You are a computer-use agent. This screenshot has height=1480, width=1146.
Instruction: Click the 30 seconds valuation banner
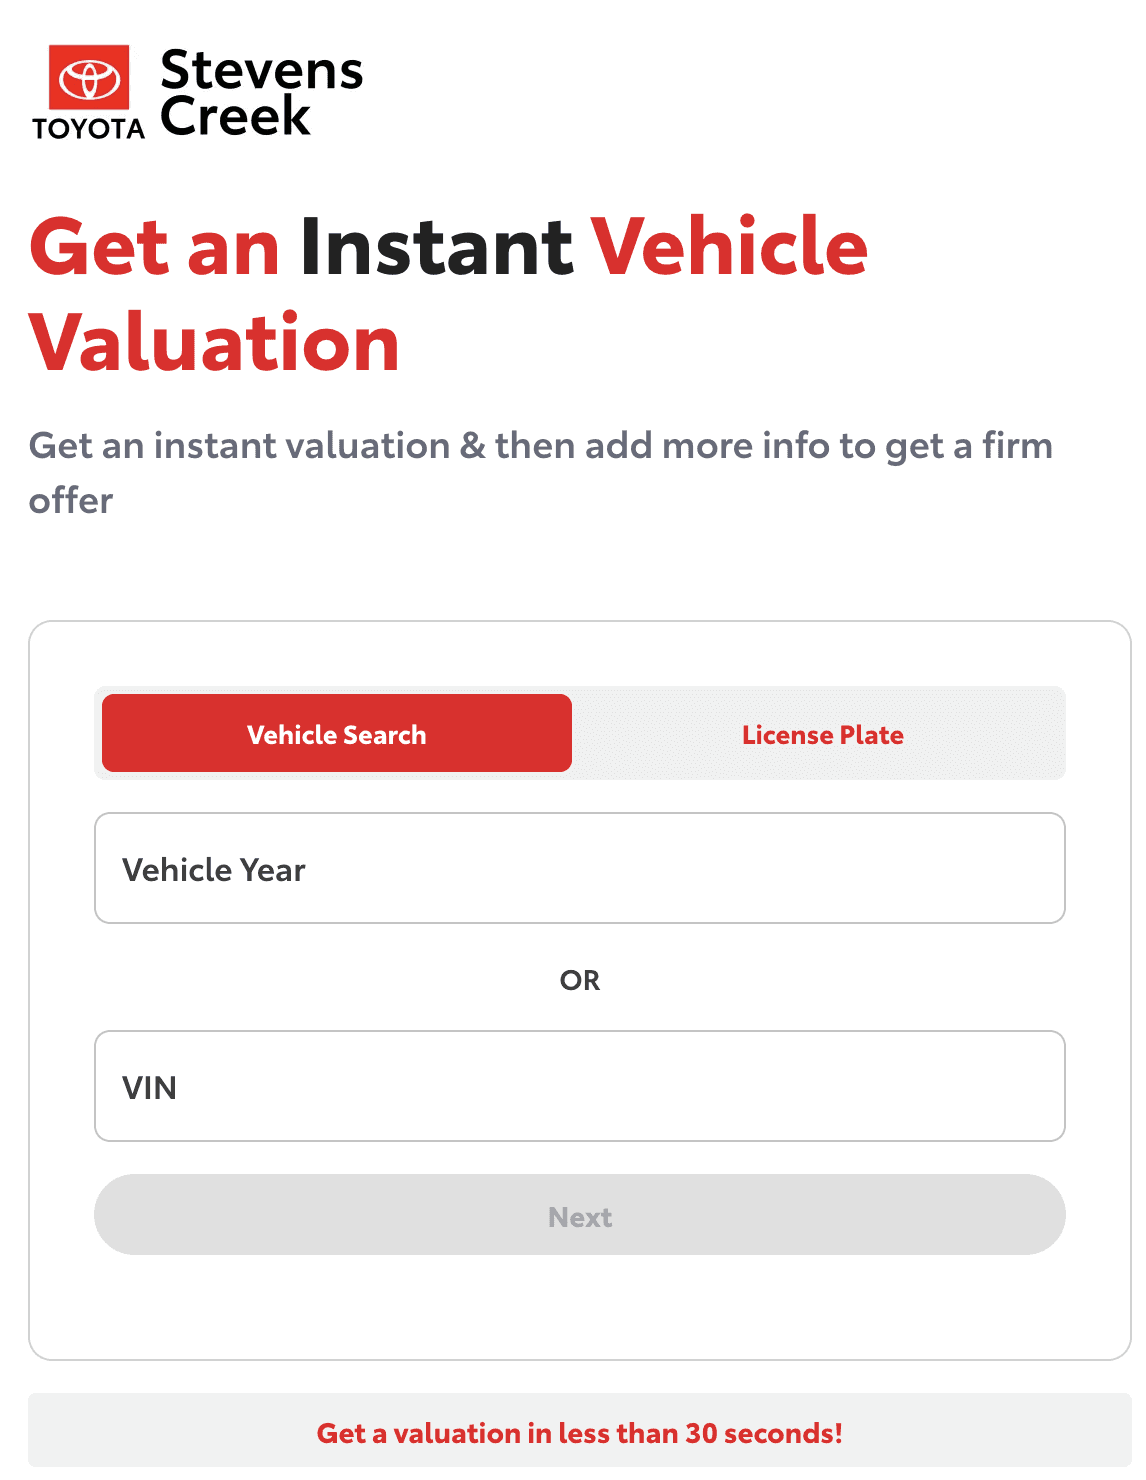pos(580,1432)
